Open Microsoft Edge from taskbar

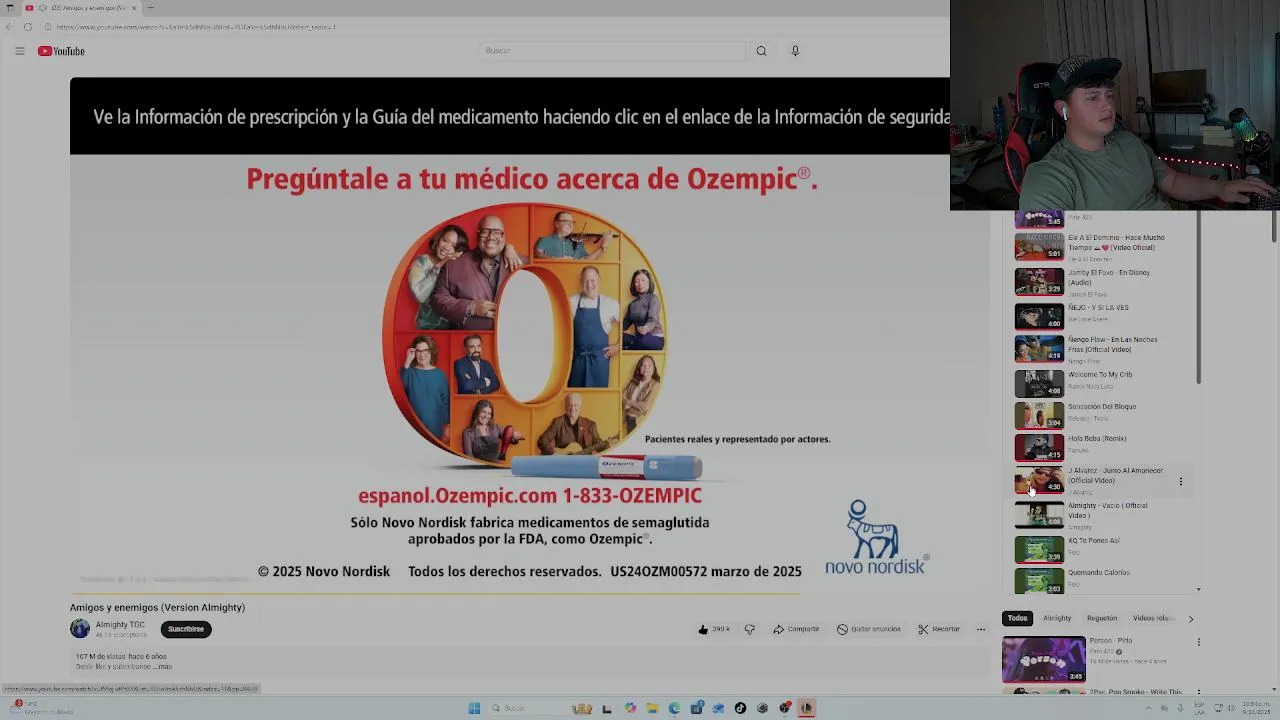point(674,708)
